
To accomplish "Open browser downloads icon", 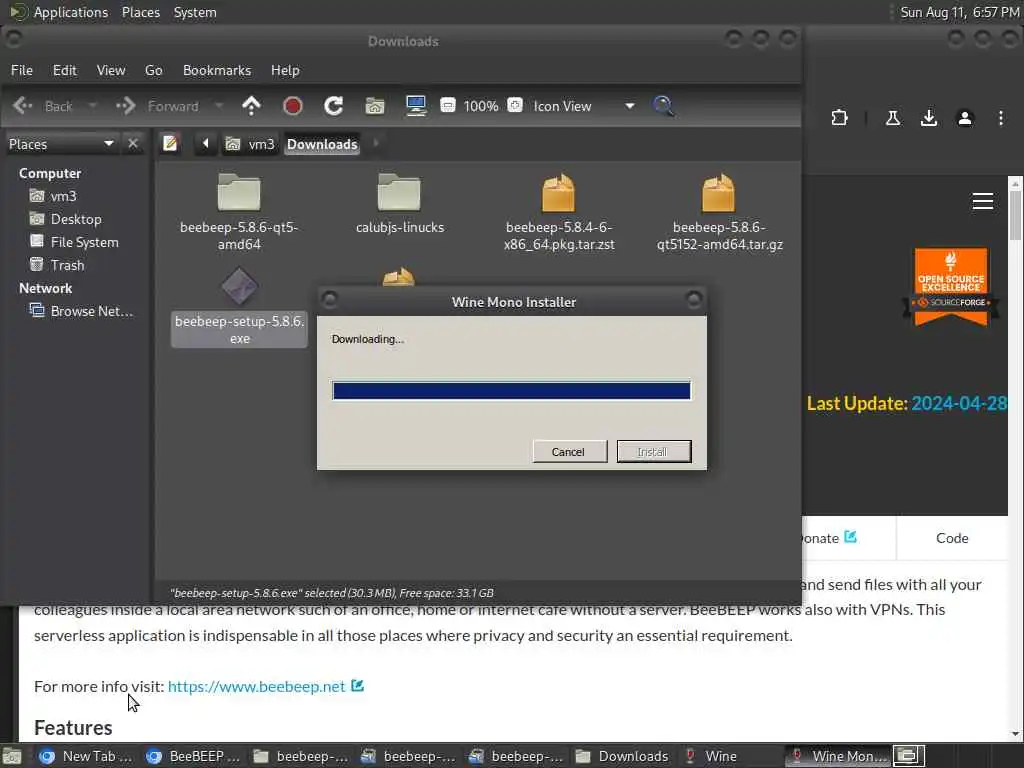I will [x=928, y=118].
